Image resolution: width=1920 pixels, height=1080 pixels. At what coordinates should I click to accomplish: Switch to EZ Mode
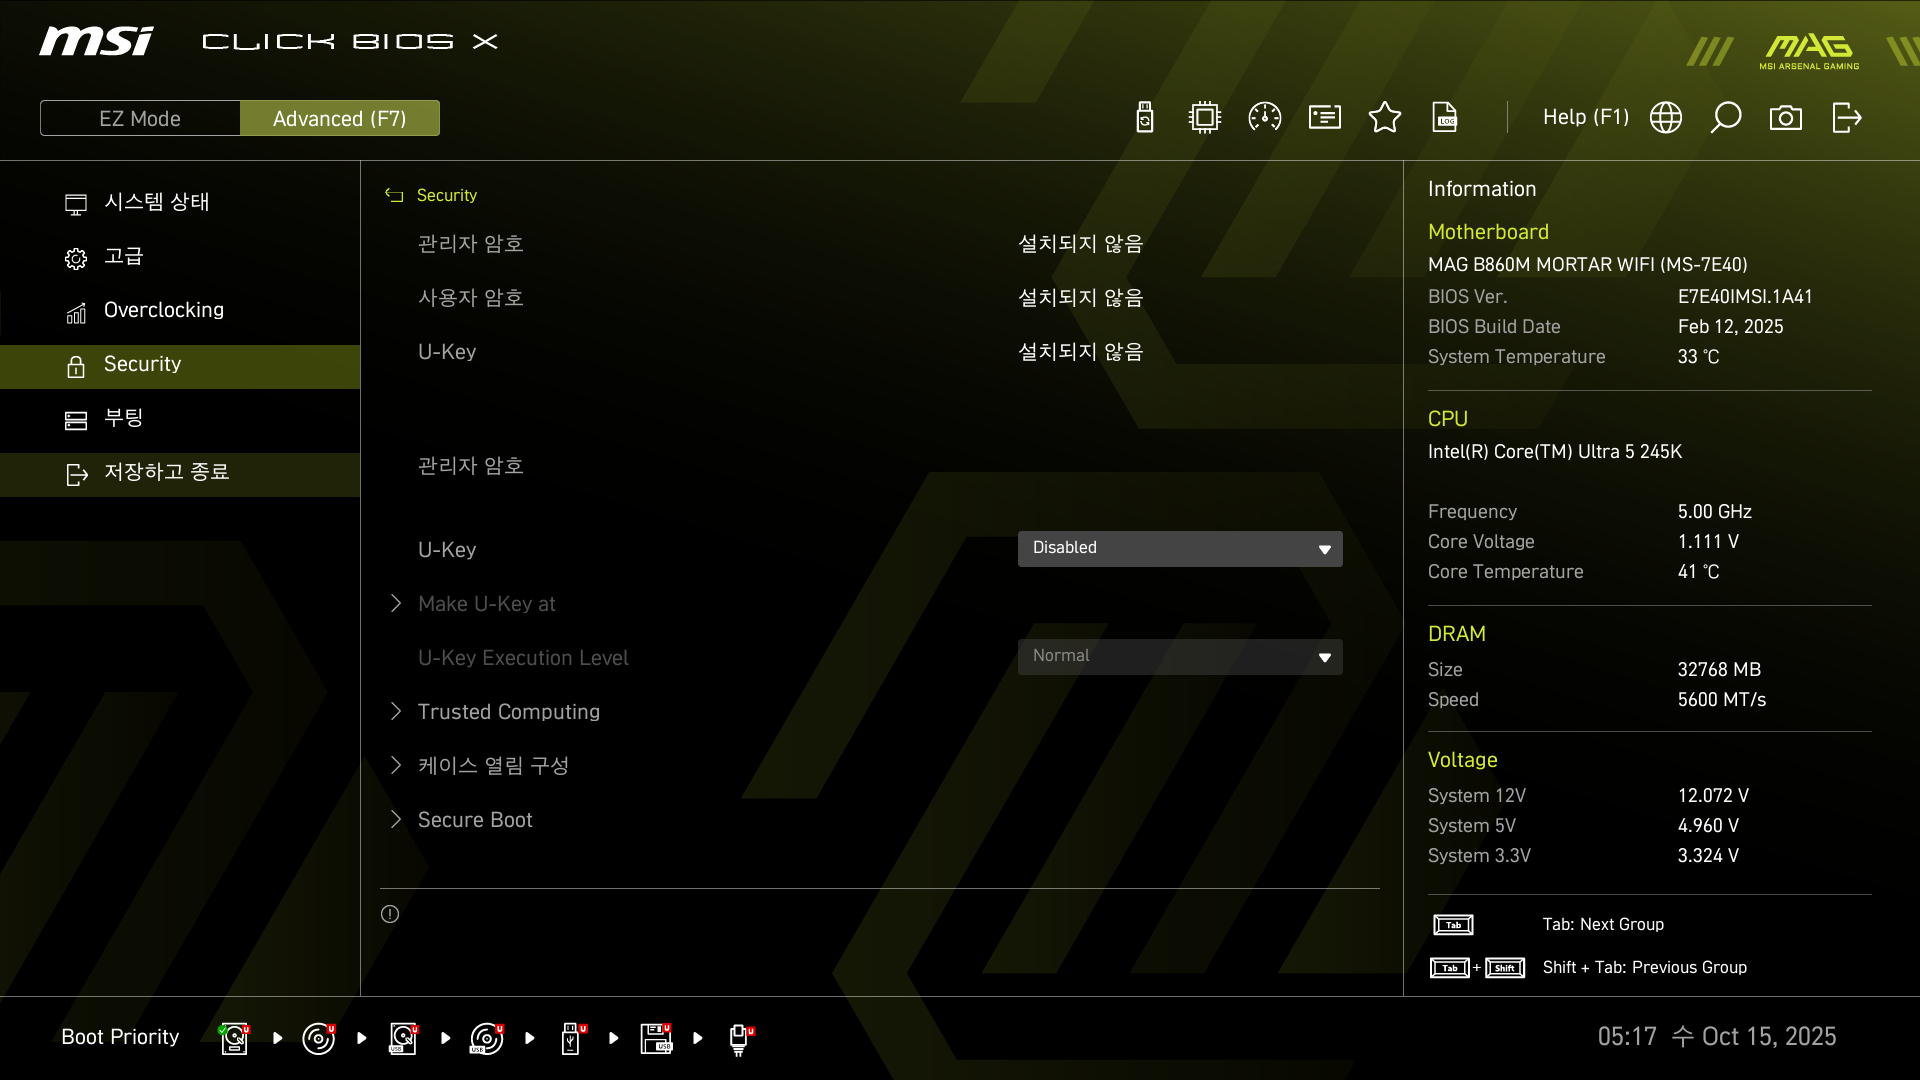[x=140, y=118]
